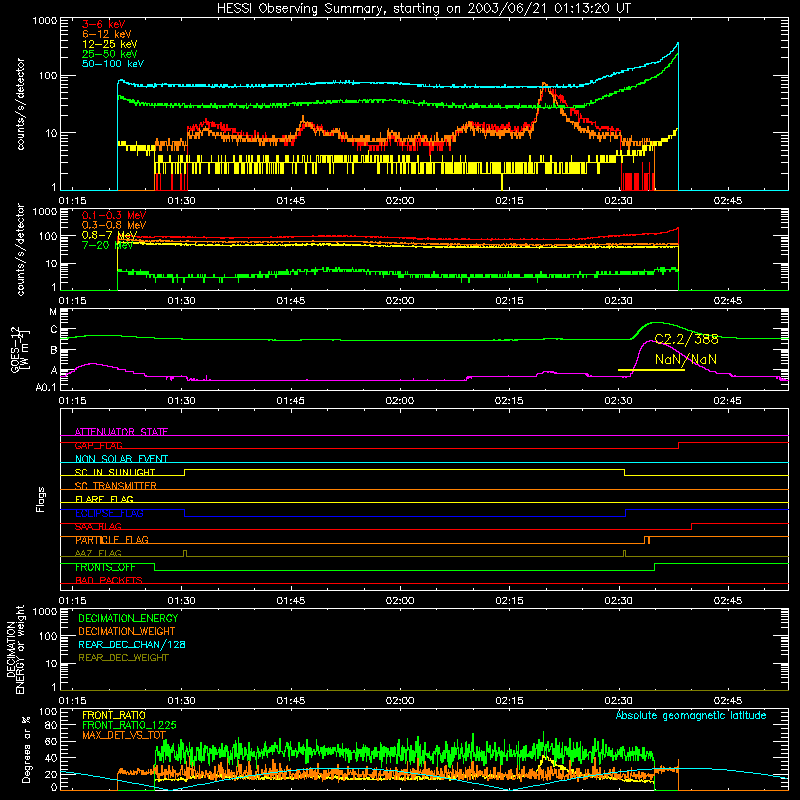Click the 0.8-7 MeV legend label

109,235
